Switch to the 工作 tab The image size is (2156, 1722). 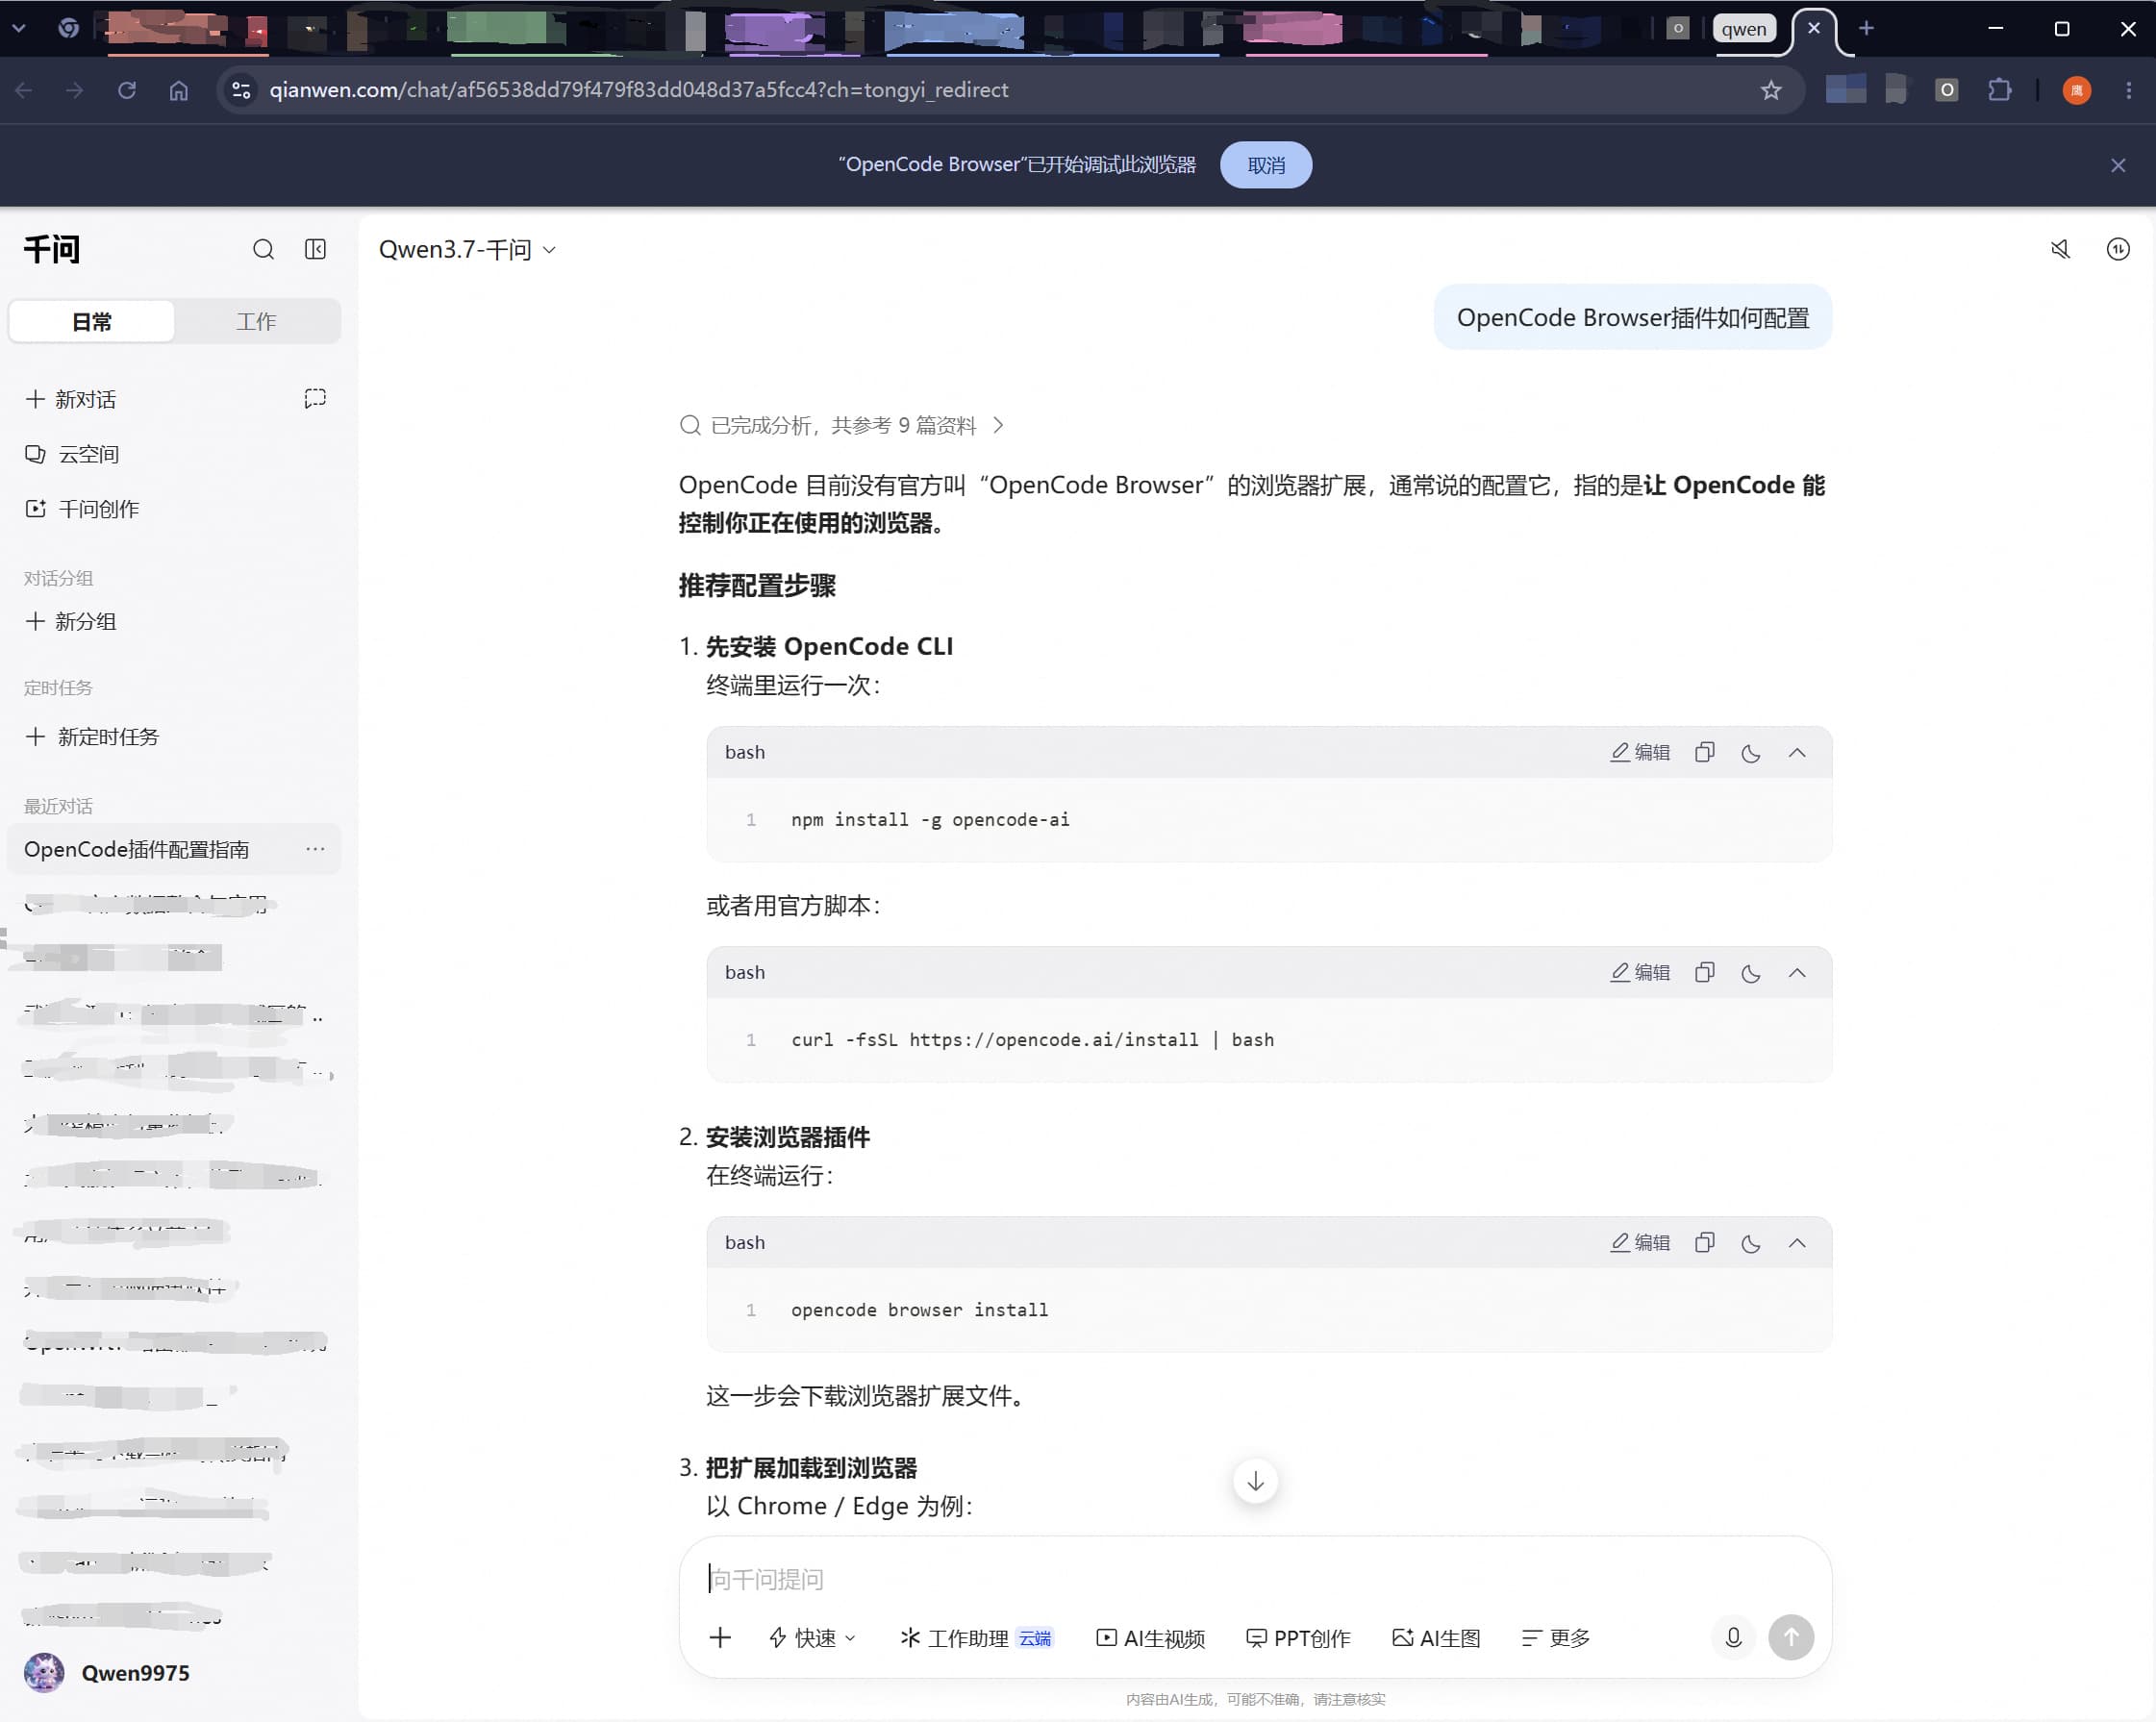[256, 321]
